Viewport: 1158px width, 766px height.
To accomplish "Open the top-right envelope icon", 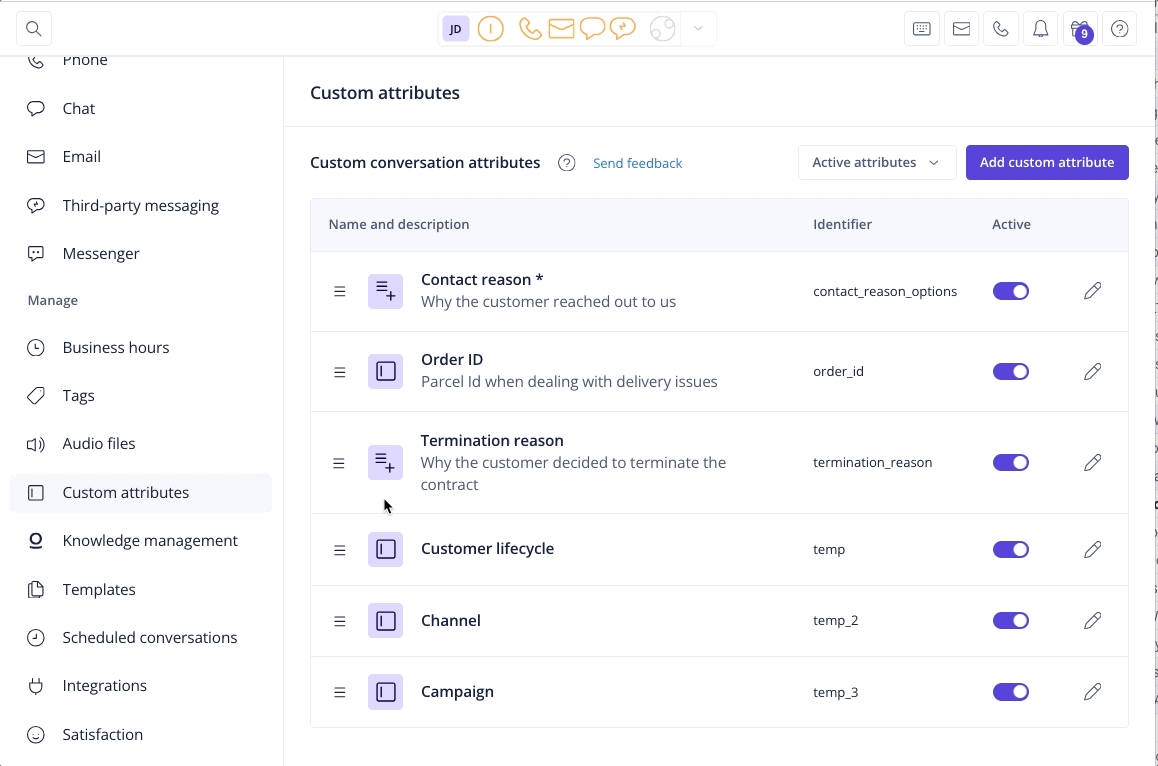I will coord(962,29).
